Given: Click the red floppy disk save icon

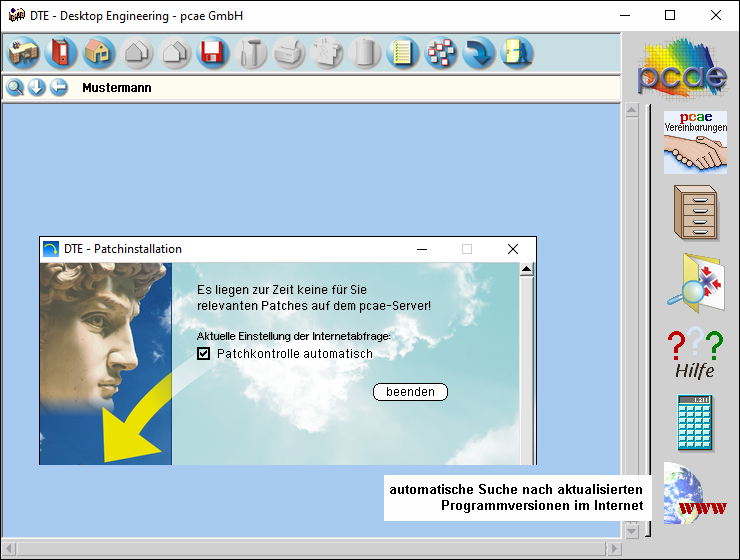Looking at the screenshot, I should (211, 52).
